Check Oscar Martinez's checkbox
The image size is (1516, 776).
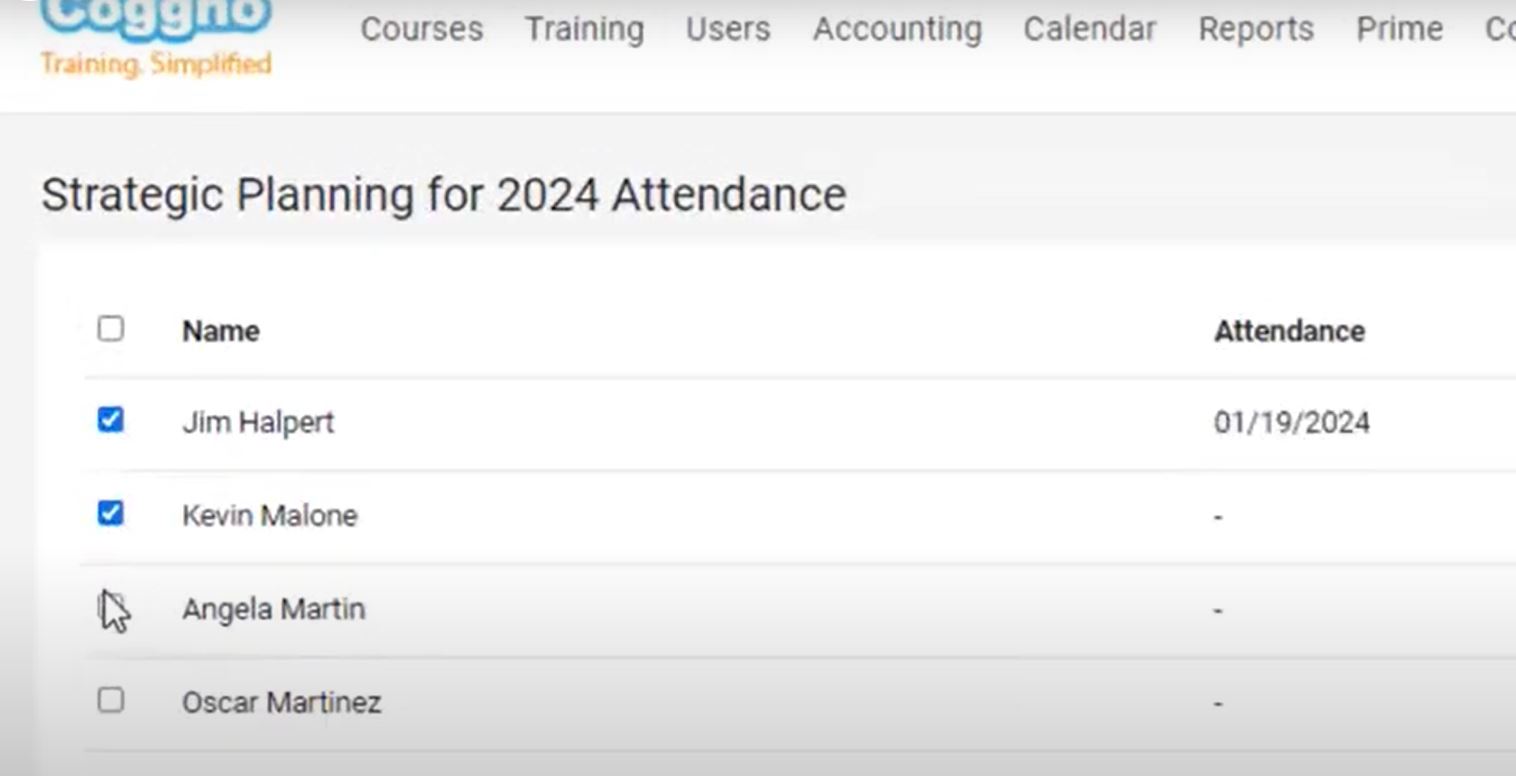point(111,700)
